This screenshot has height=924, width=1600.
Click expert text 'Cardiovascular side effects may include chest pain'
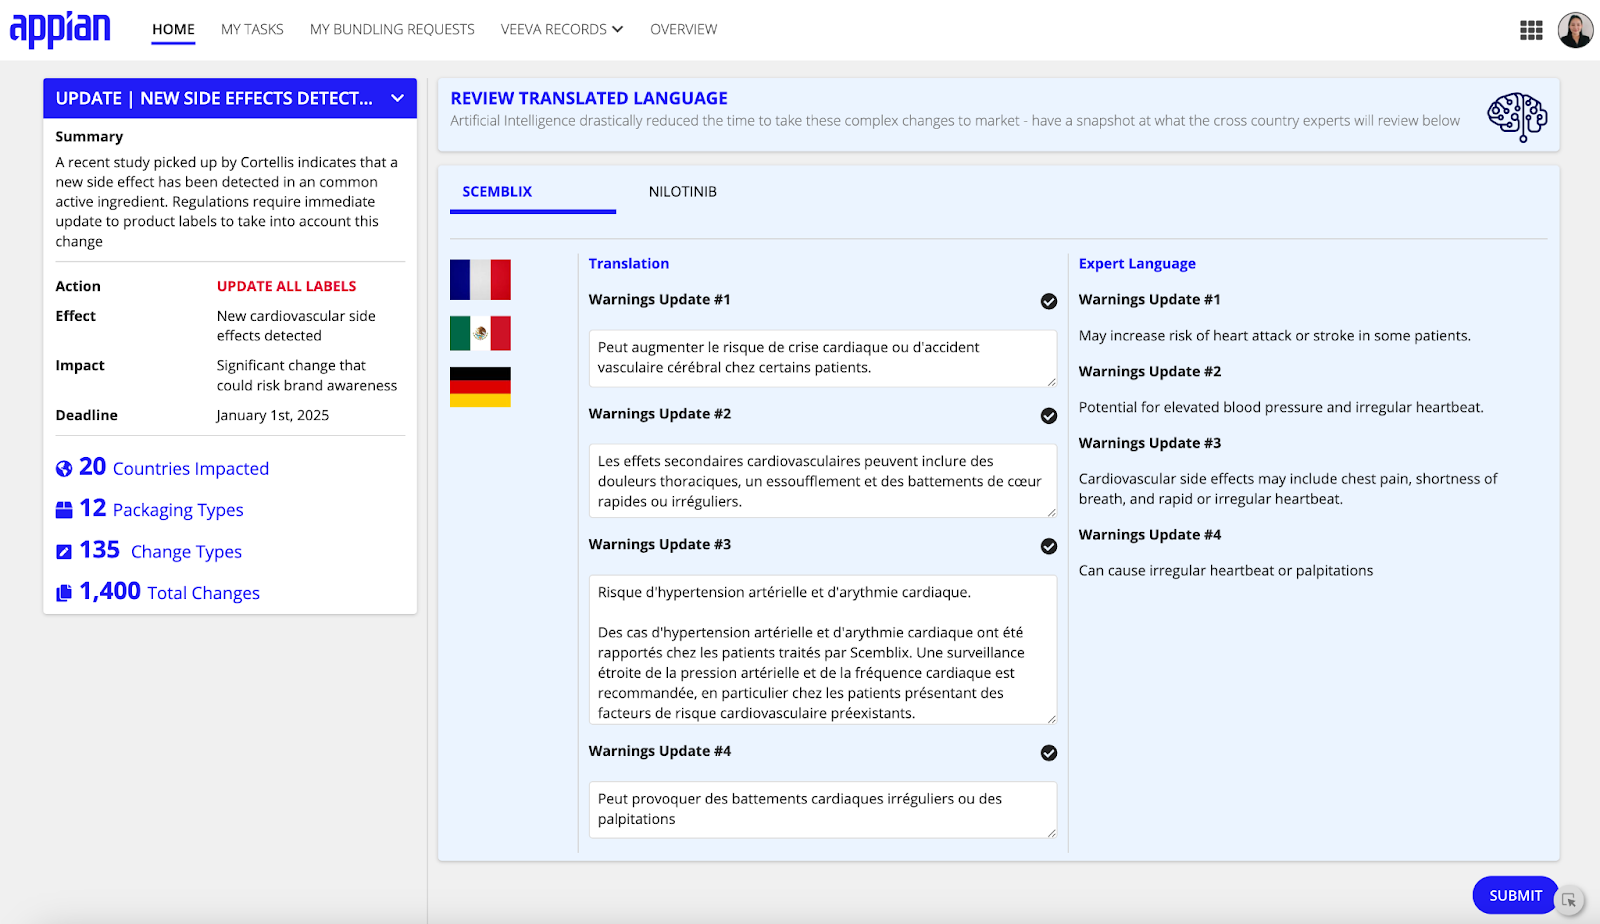(x=1288, y=489)
